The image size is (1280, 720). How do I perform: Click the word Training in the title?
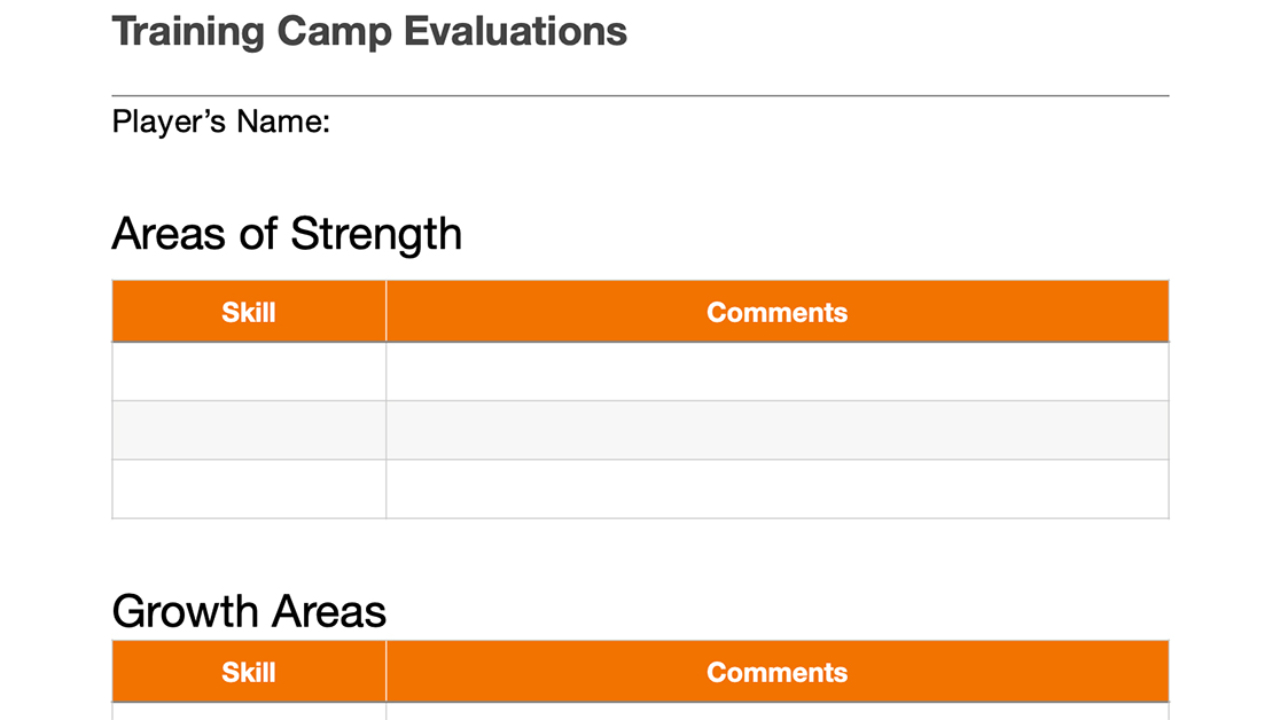[x=189, y=32]
